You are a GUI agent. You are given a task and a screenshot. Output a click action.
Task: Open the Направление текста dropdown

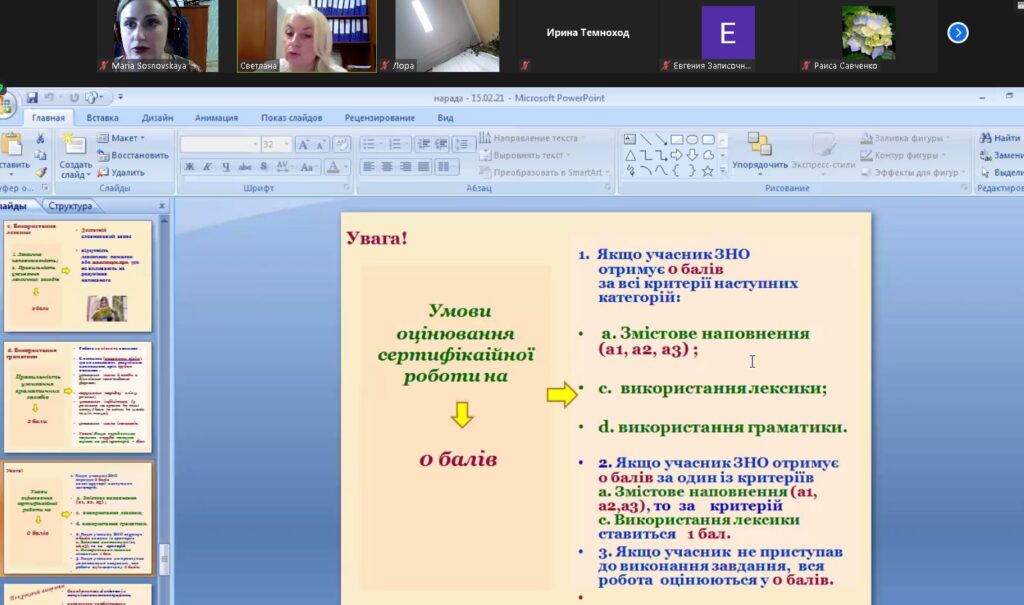click(x=532, y=138)
